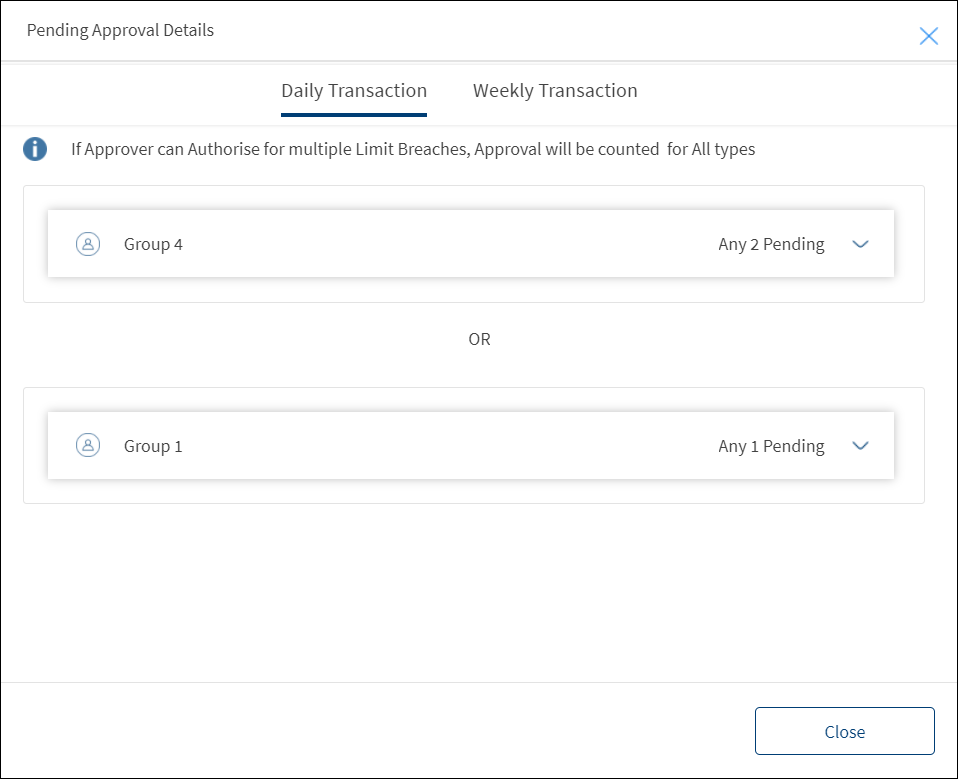Open the Any 2 Pending status

[771, 244]
